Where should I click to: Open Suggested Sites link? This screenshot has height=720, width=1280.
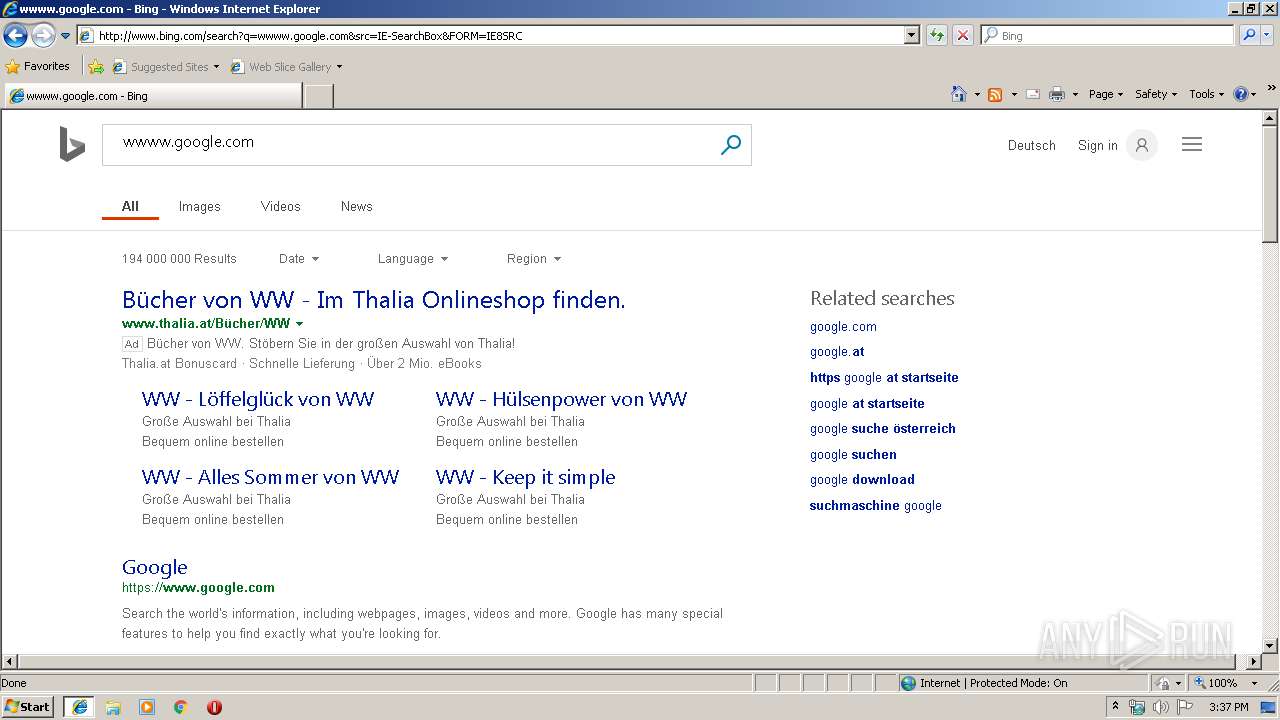coord(165,67)
